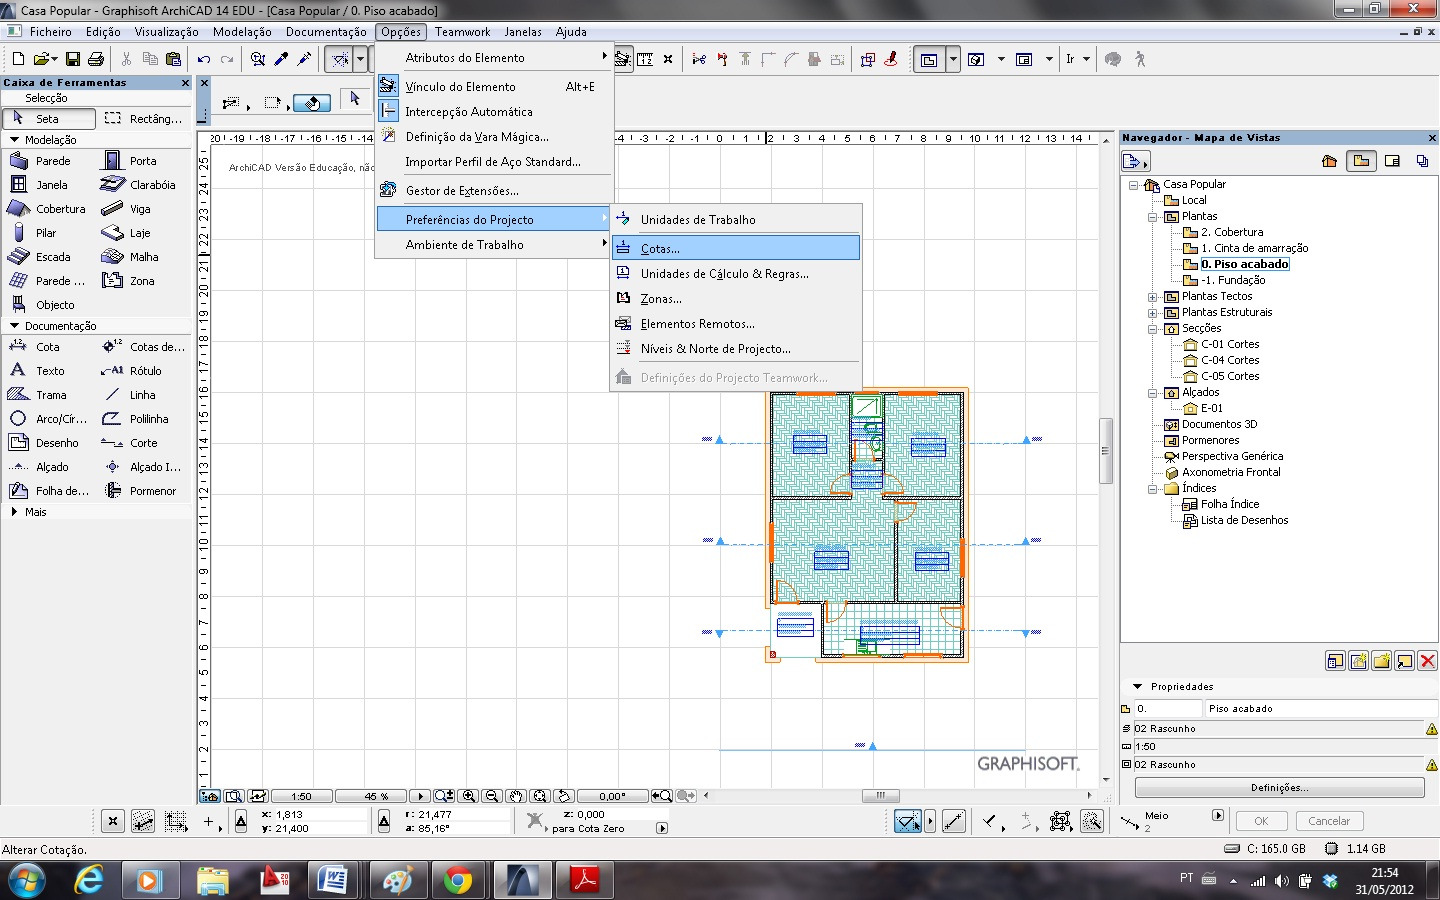Toggle the Seta arrow selection tool

point(49,118)
